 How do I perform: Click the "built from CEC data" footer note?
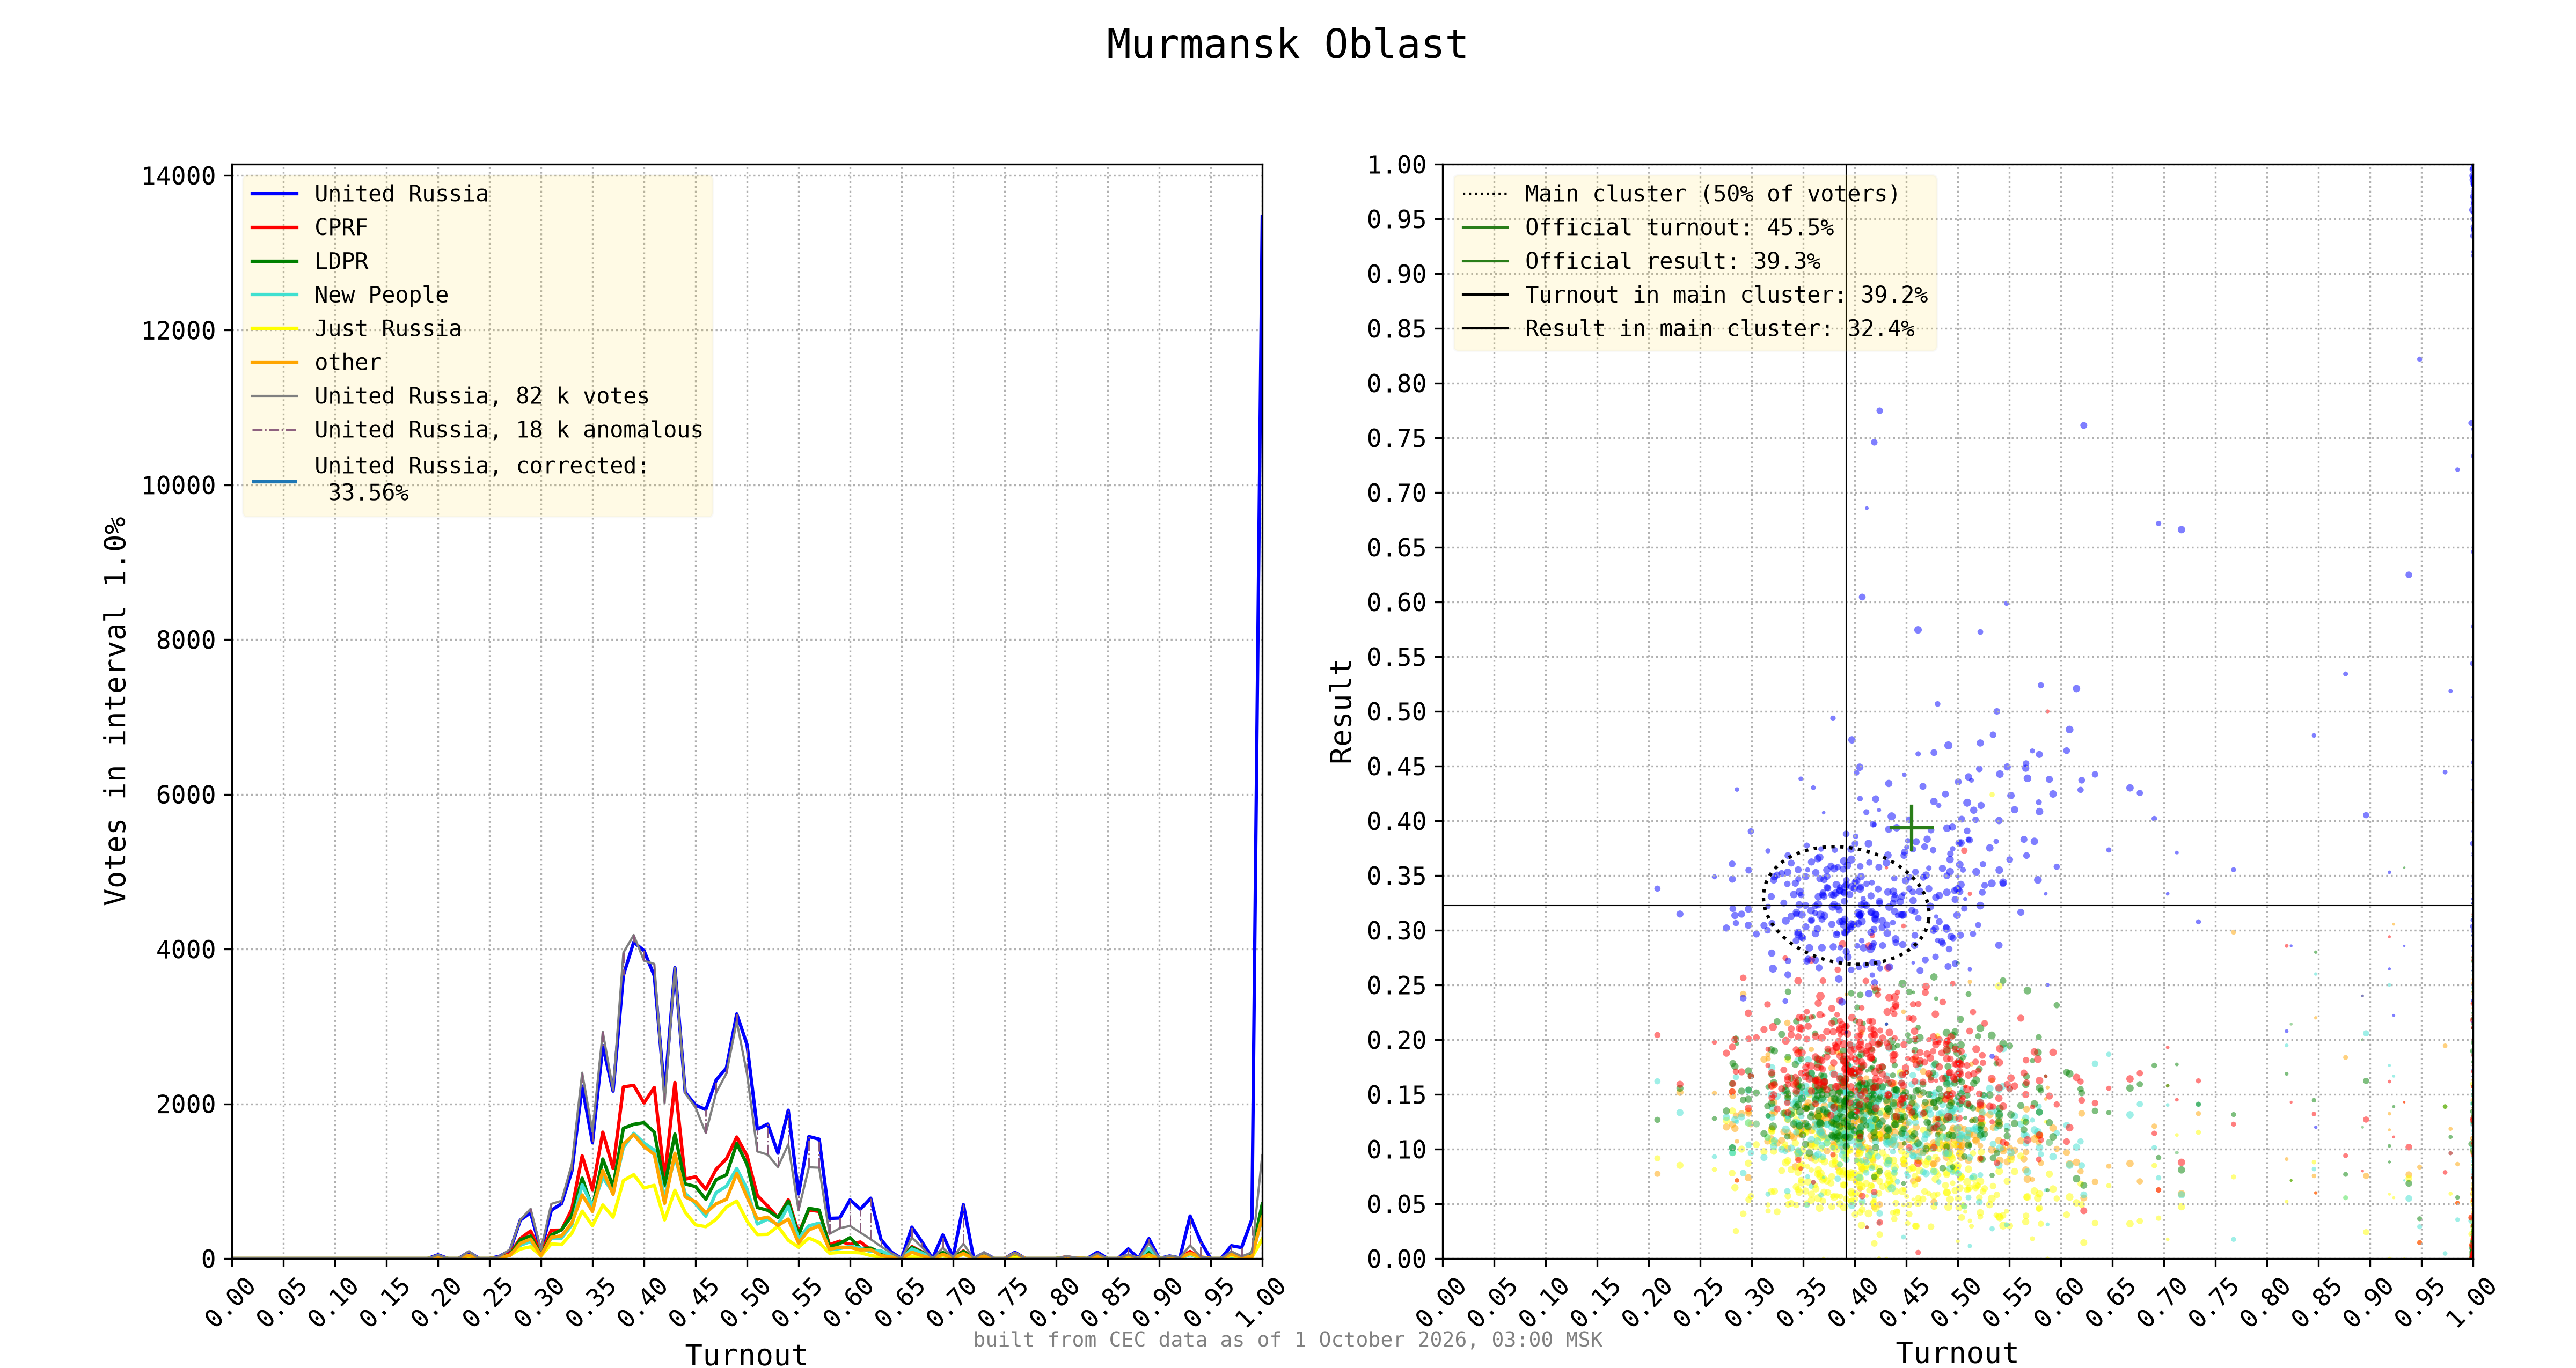pos(1288,1340)
